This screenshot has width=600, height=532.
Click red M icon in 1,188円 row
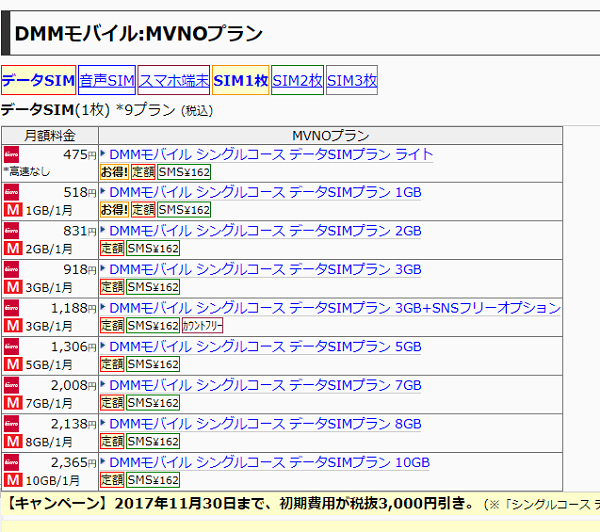(x=13, y=326)
